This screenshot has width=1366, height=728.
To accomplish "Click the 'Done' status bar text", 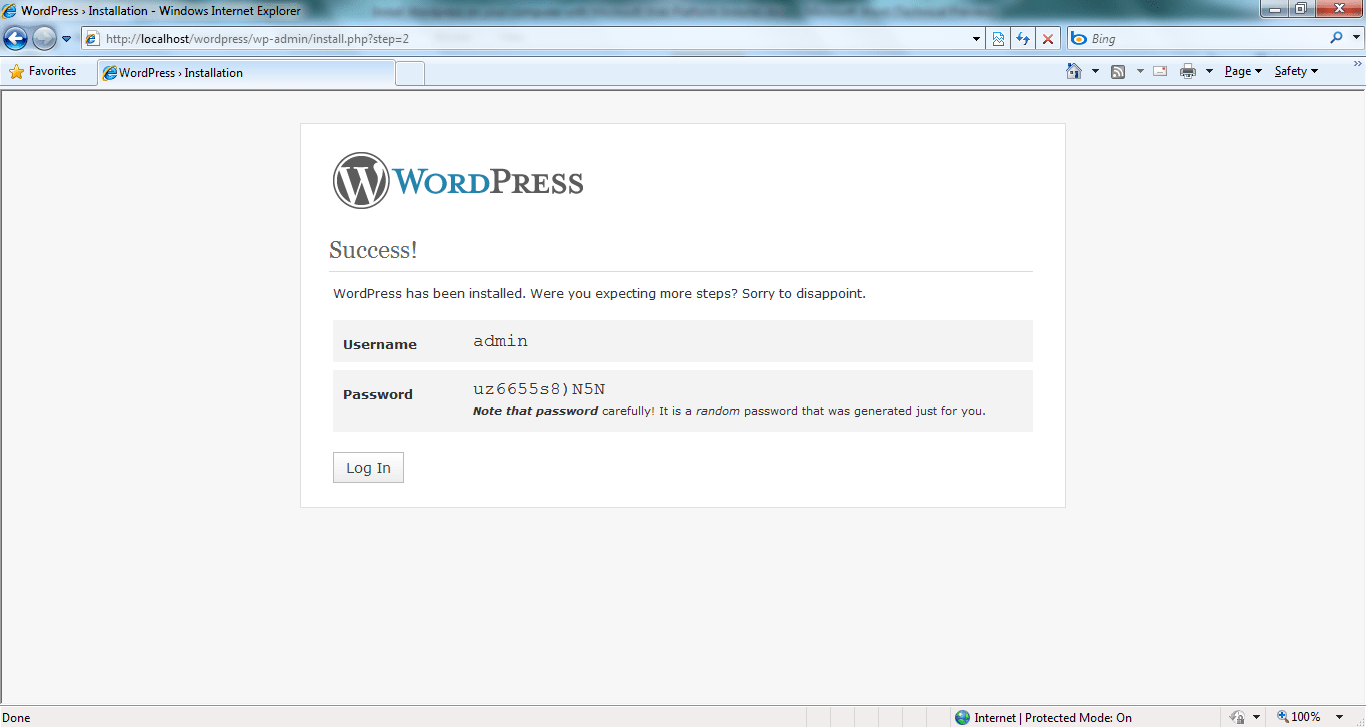I will coord(17,718).
